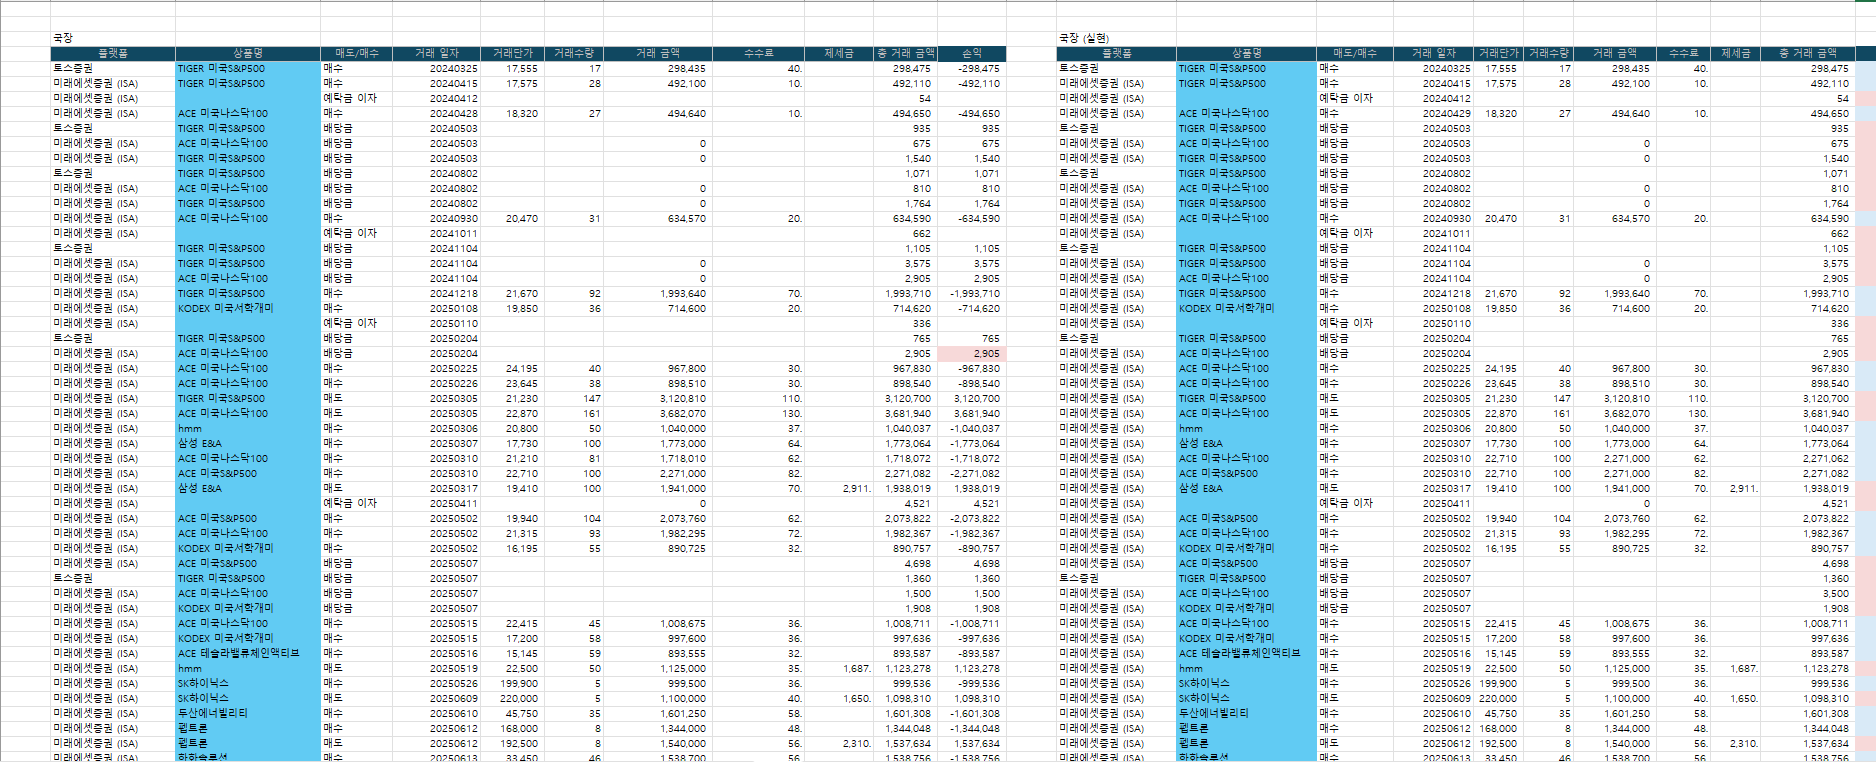Image resolution: width=1876 pixels, height=762 pixels.
Task: Select 플랫폼 header in the 국장 (실현) table
Action: pos(1116,53)
